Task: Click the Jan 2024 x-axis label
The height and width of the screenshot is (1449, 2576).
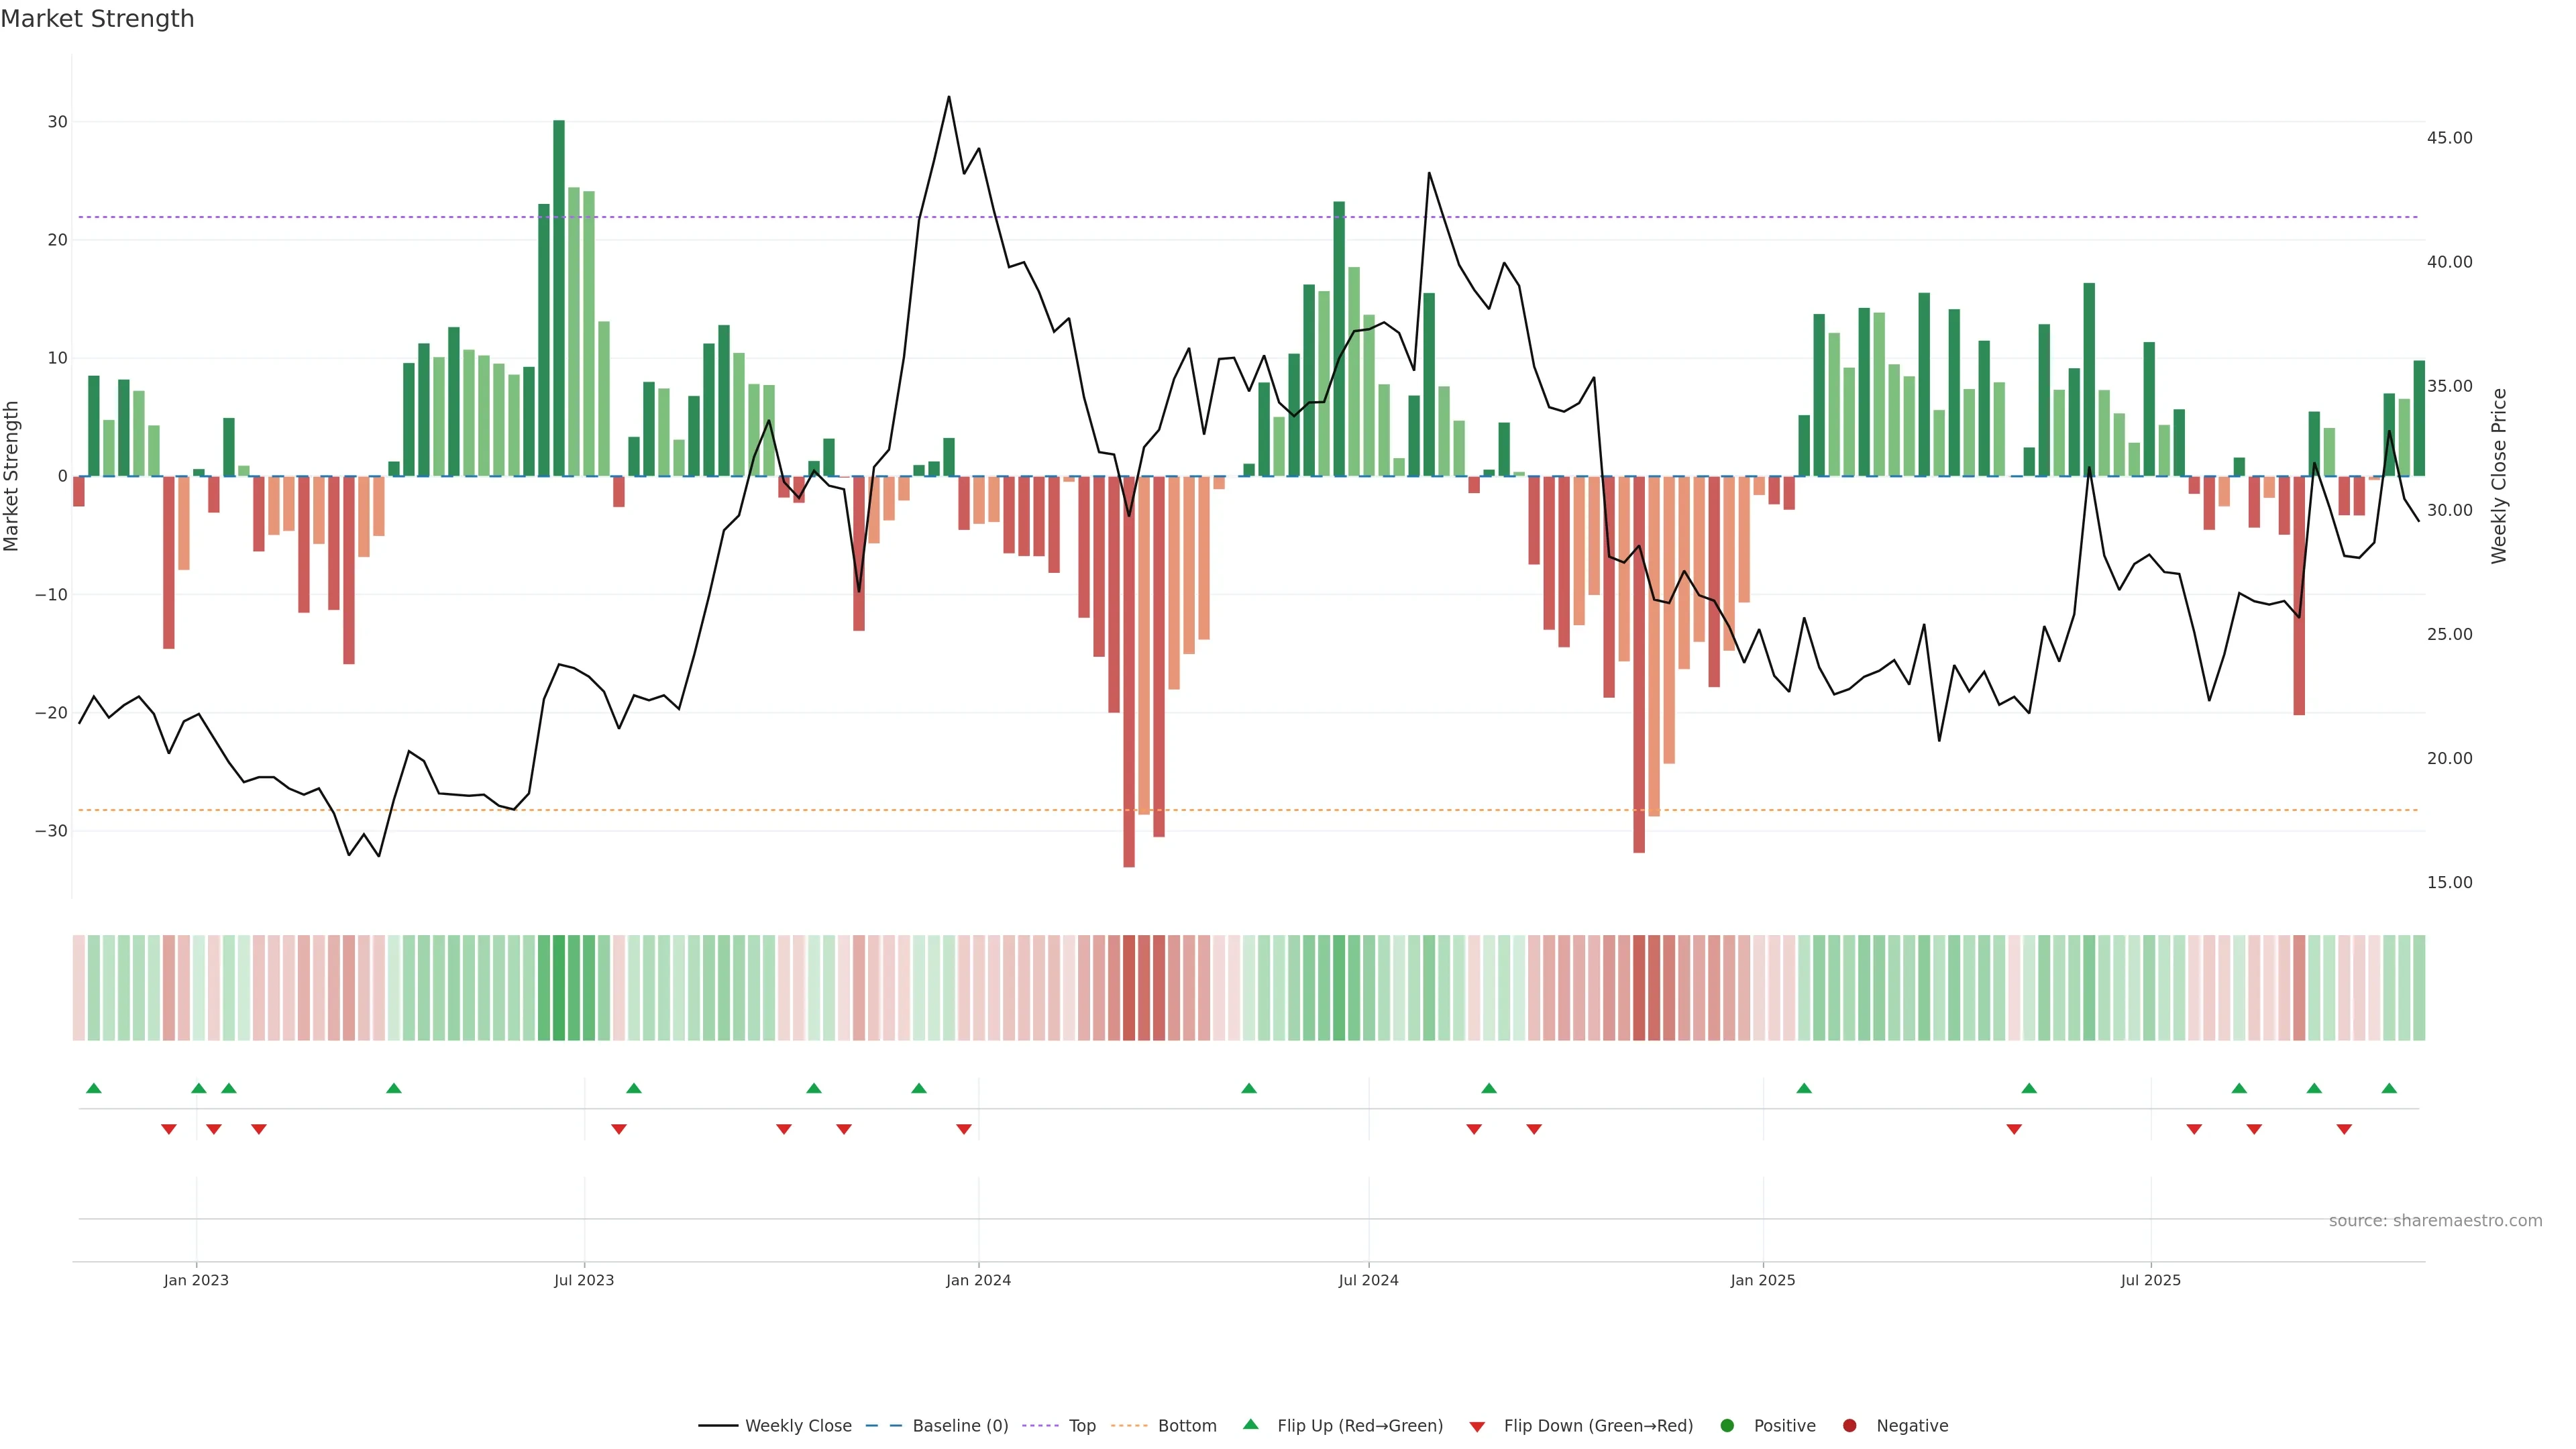Action: [978, 1280]
